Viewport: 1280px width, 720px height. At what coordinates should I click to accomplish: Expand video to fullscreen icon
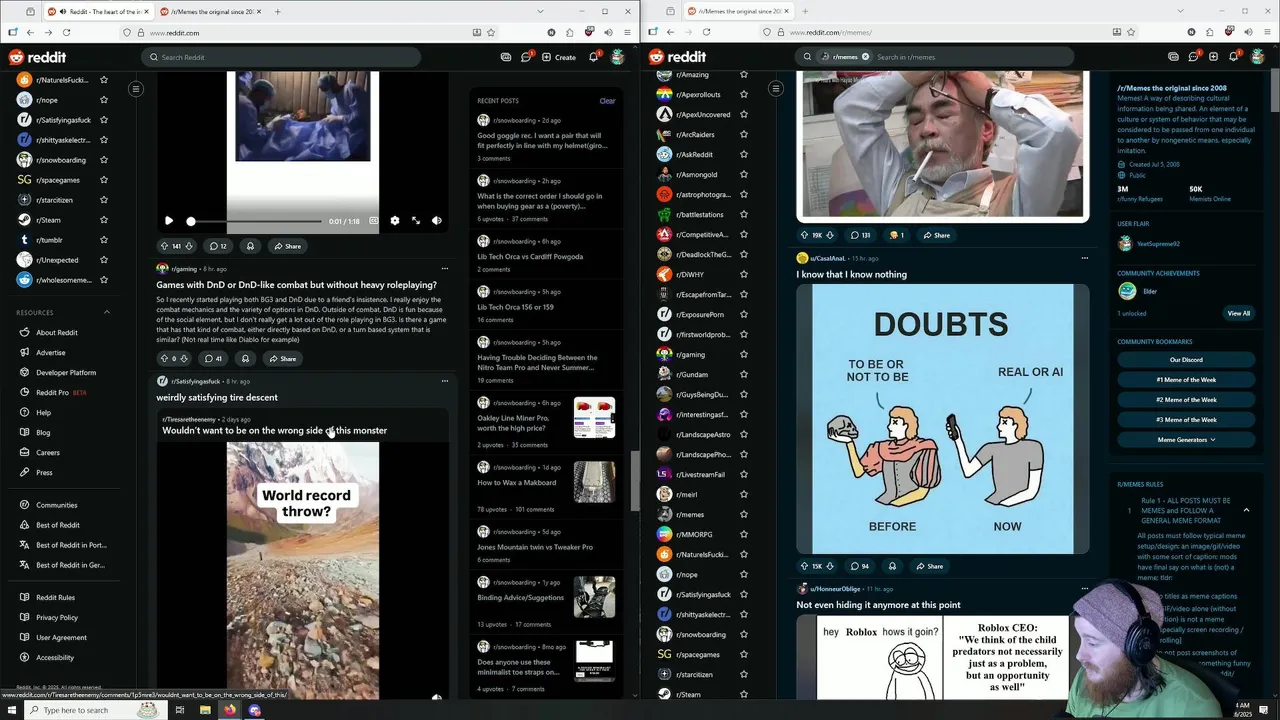coord(416,221)
